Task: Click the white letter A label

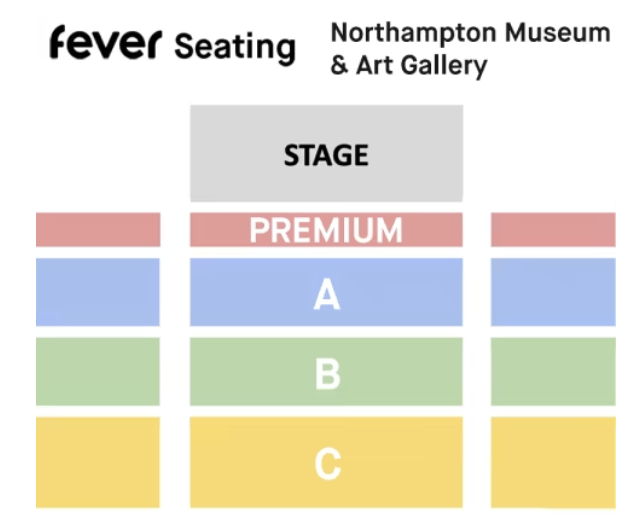Action: click(x=327, y=295)
